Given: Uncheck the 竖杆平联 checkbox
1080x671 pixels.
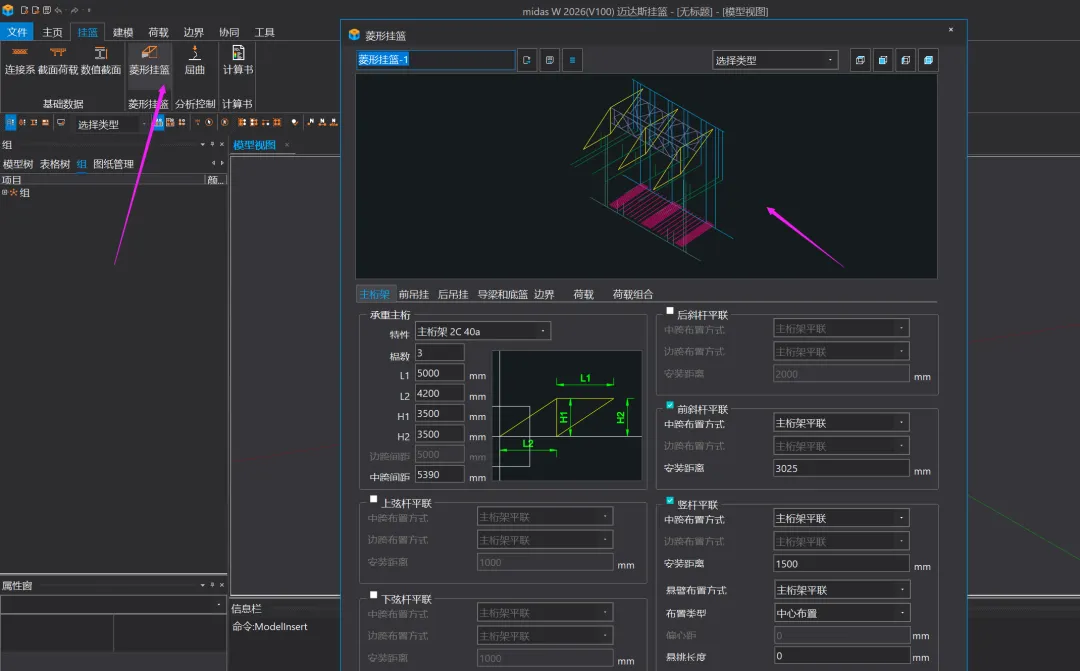Looking at the screenshot, I should tap(669, 501).
